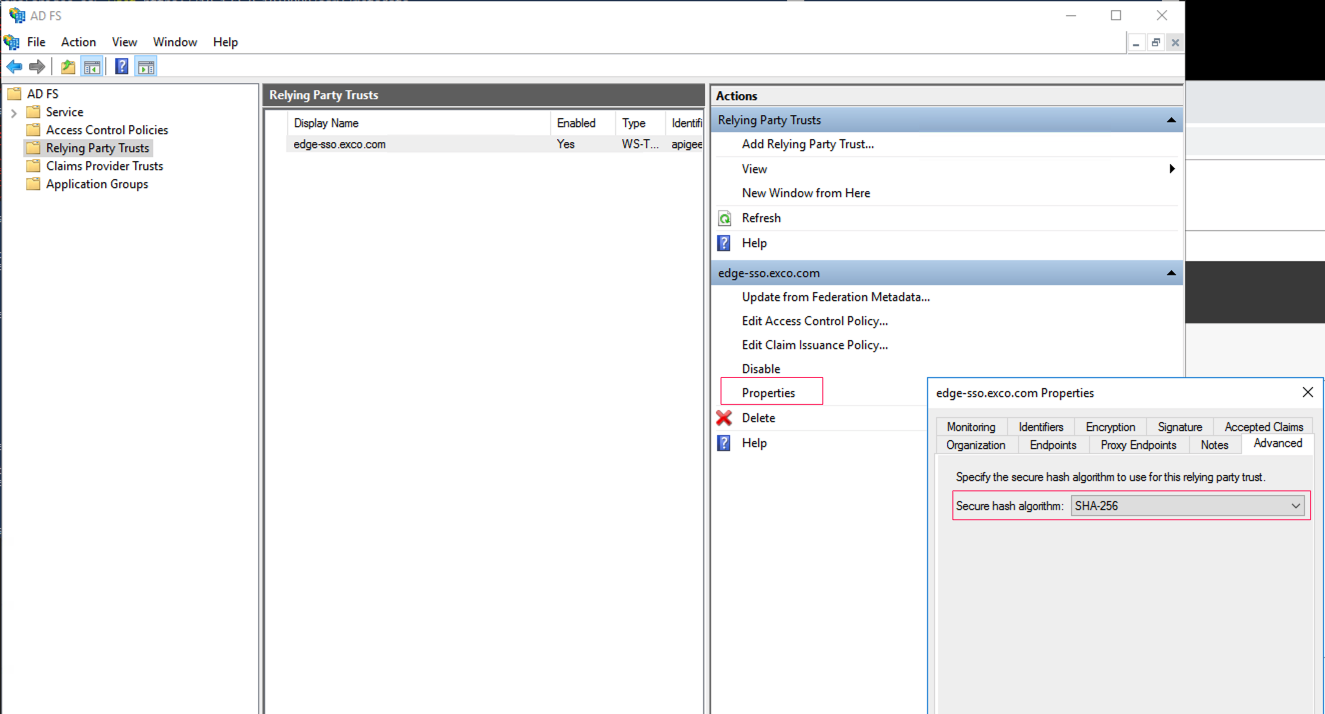This screenshot has width=1325, height=714.
Task: Collapse the Relying Party Trusts actions section
Action: [x=1171, y=120]
